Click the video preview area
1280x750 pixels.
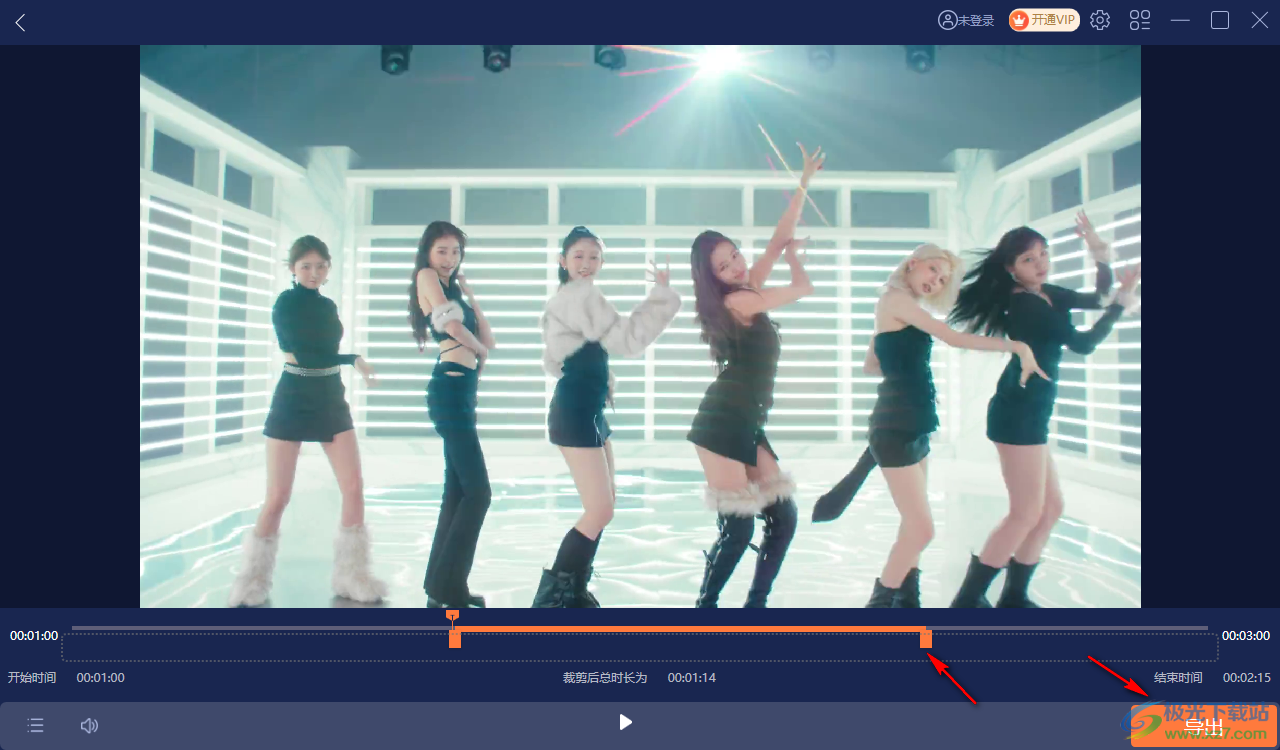click(640, 326)
